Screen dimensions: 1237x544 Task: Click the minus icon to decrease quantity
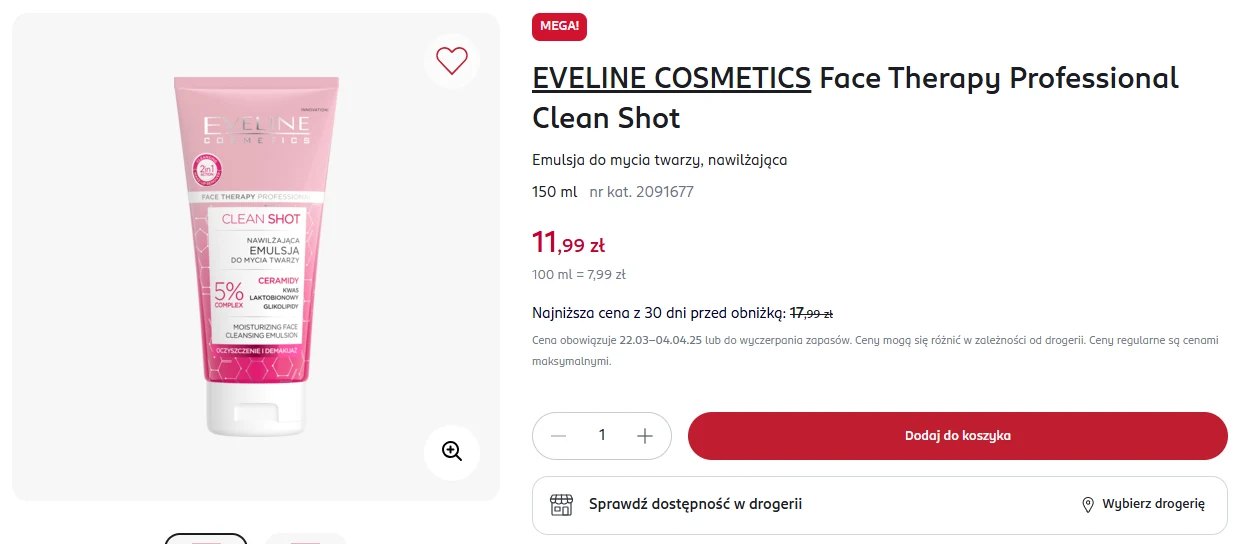coord(559,436)
